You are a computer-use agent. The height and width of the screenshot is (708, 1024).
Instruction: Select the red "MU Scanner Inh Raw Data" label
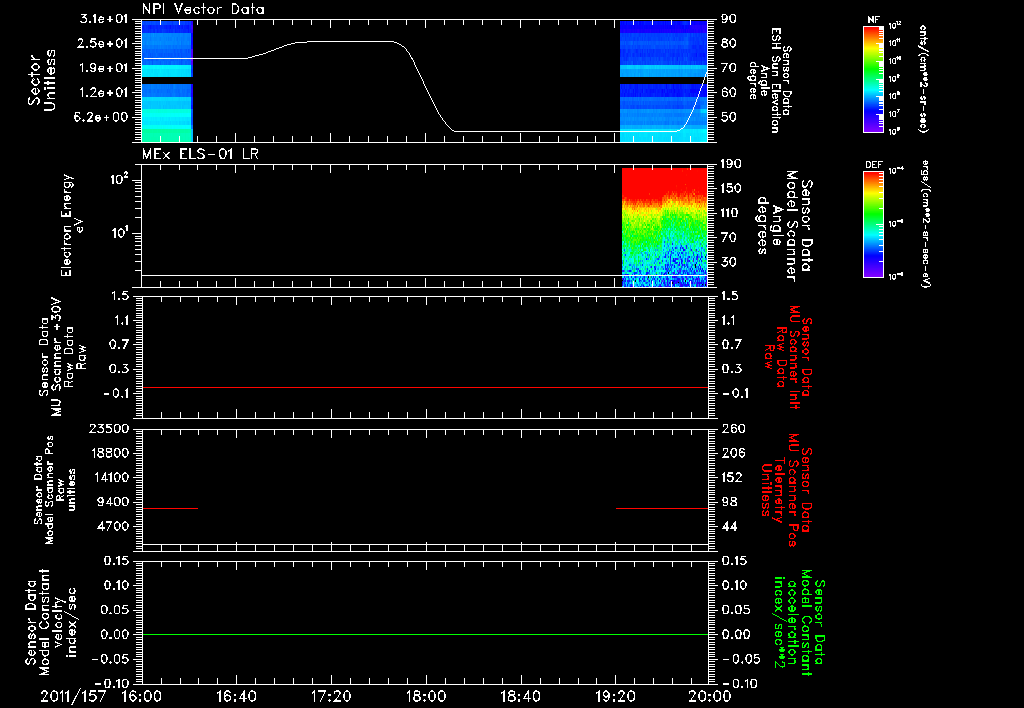788,357
